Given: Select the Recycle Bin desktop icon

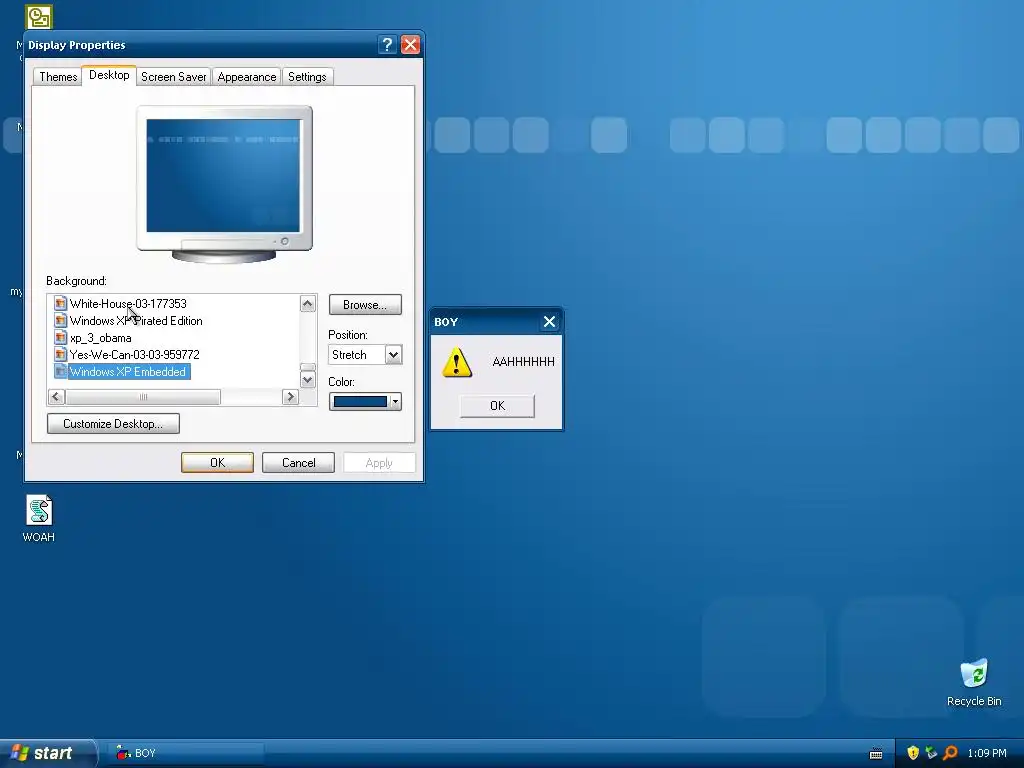Looking at the screenshot, I should tap(974, 682).
